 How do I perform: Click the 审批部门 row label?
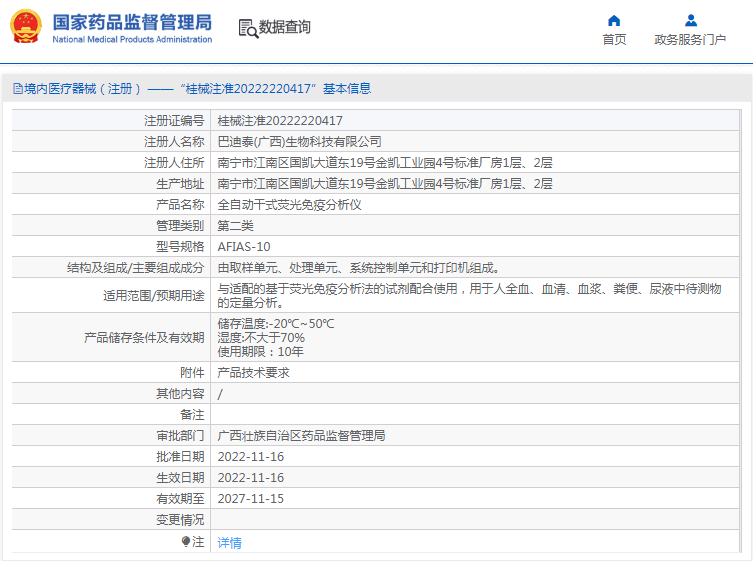[x=180, y=436]
